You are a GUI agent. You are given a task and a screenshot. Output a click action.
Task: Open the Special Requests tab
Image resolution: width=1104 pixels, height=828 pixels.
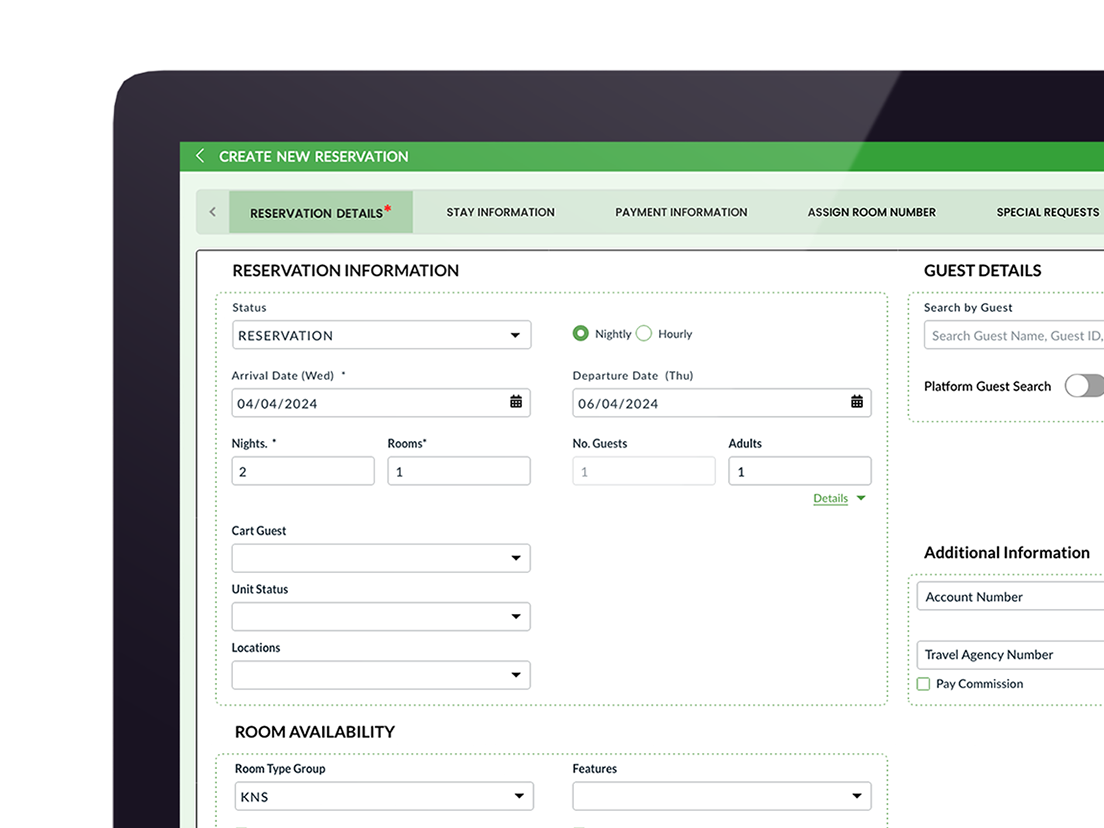[1048, 212]
